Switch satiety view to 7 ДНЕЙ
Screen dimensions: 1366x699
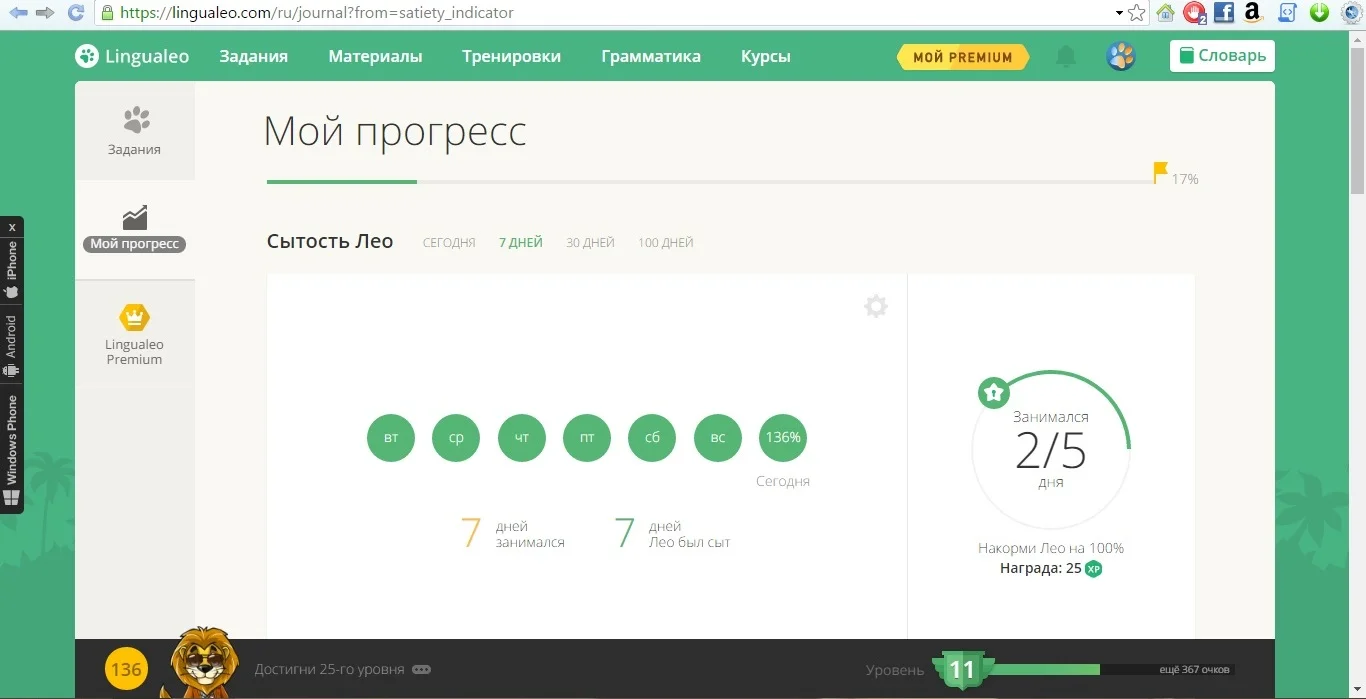click(521, 243)
